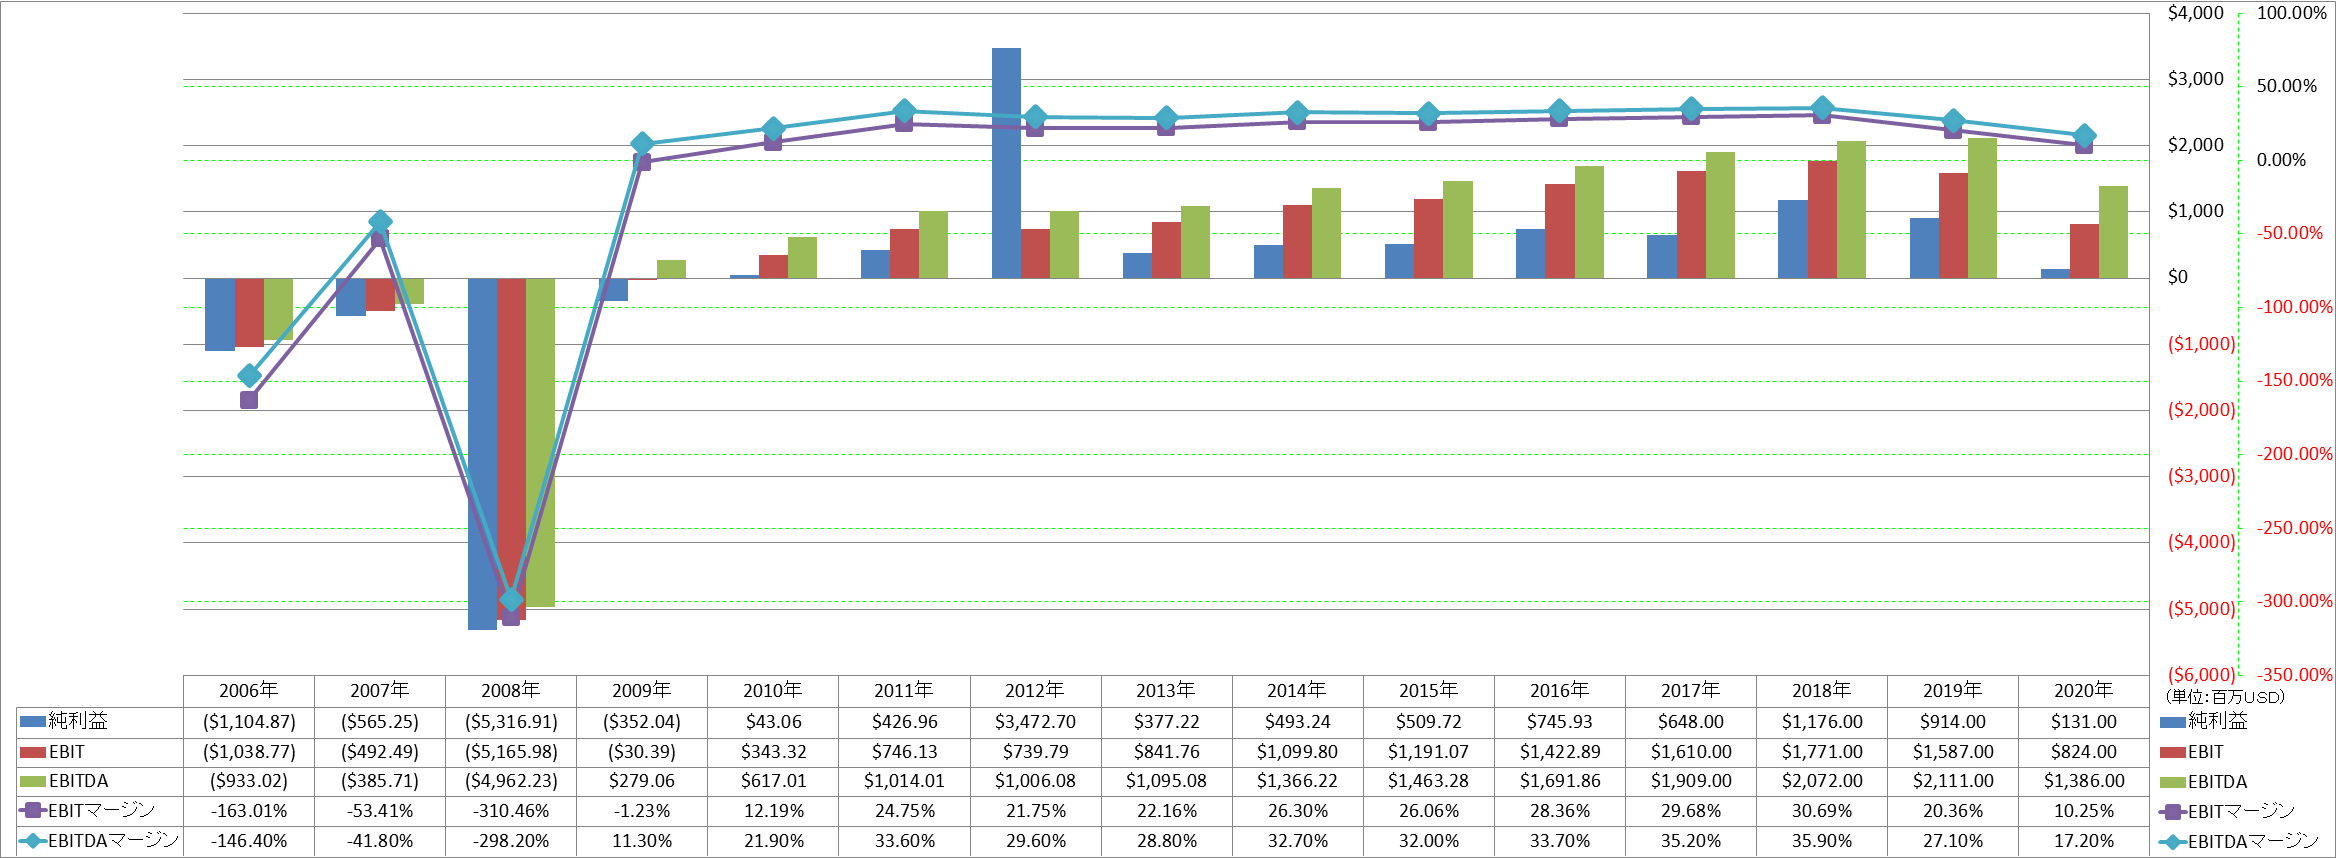2336x858 pixels.
Task: Click the red 2008 EBIT bar
Action: (511, 449)
